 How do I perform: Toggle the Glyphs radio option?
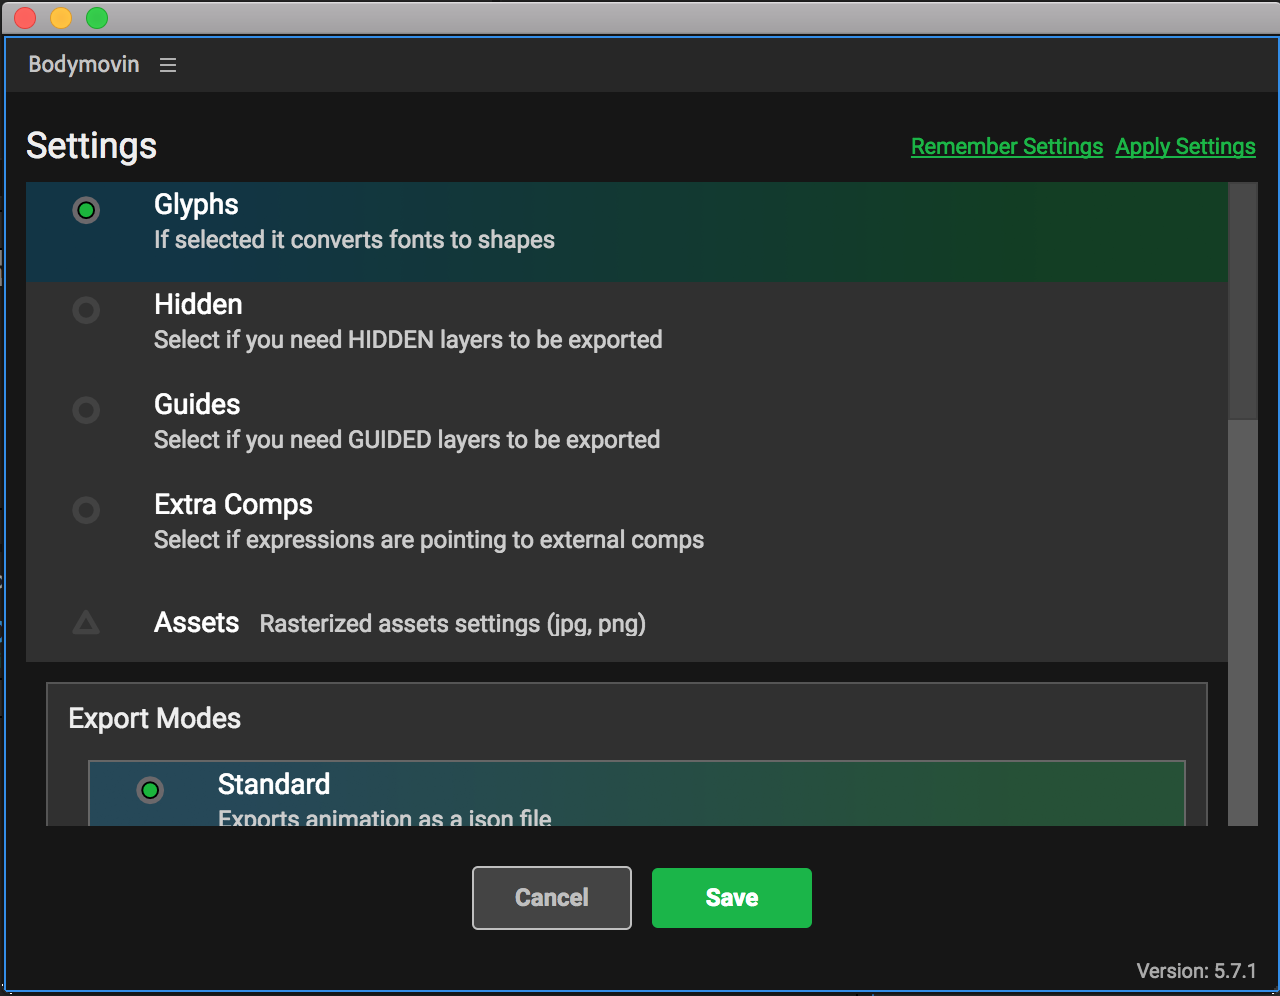coord(86,210)
